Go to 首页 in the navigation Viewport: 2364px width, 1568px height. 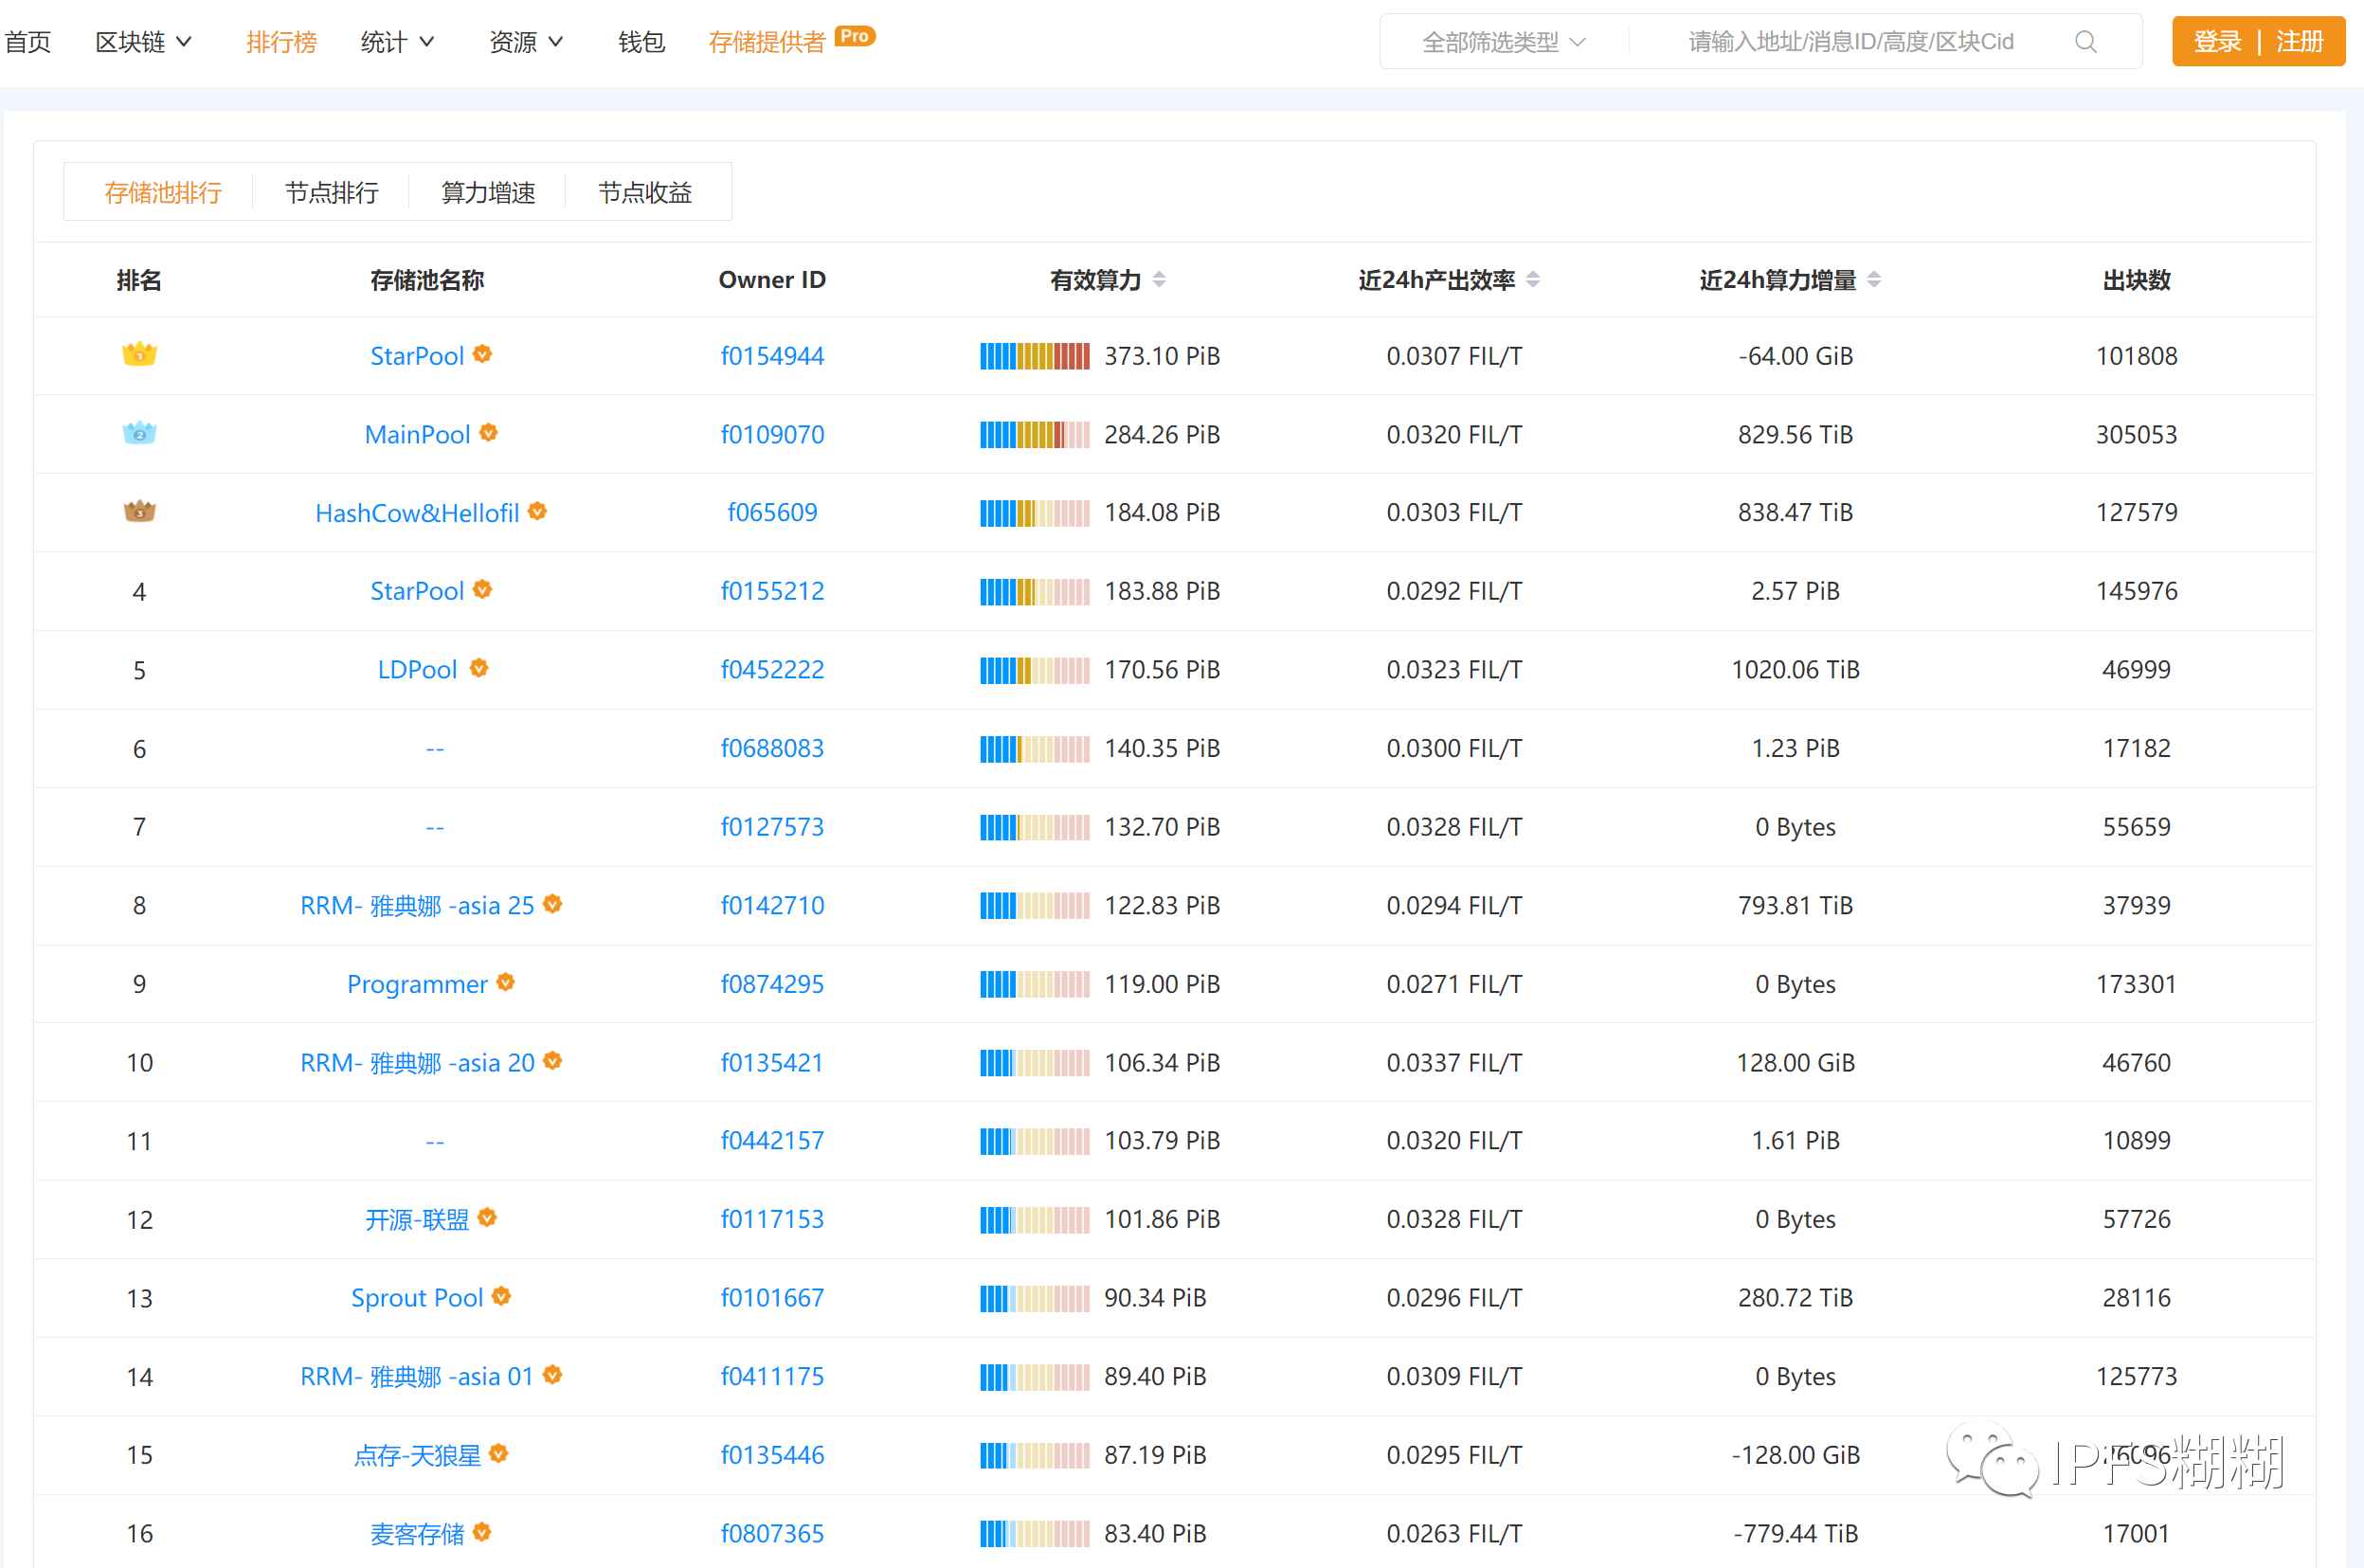pos(28,42)
